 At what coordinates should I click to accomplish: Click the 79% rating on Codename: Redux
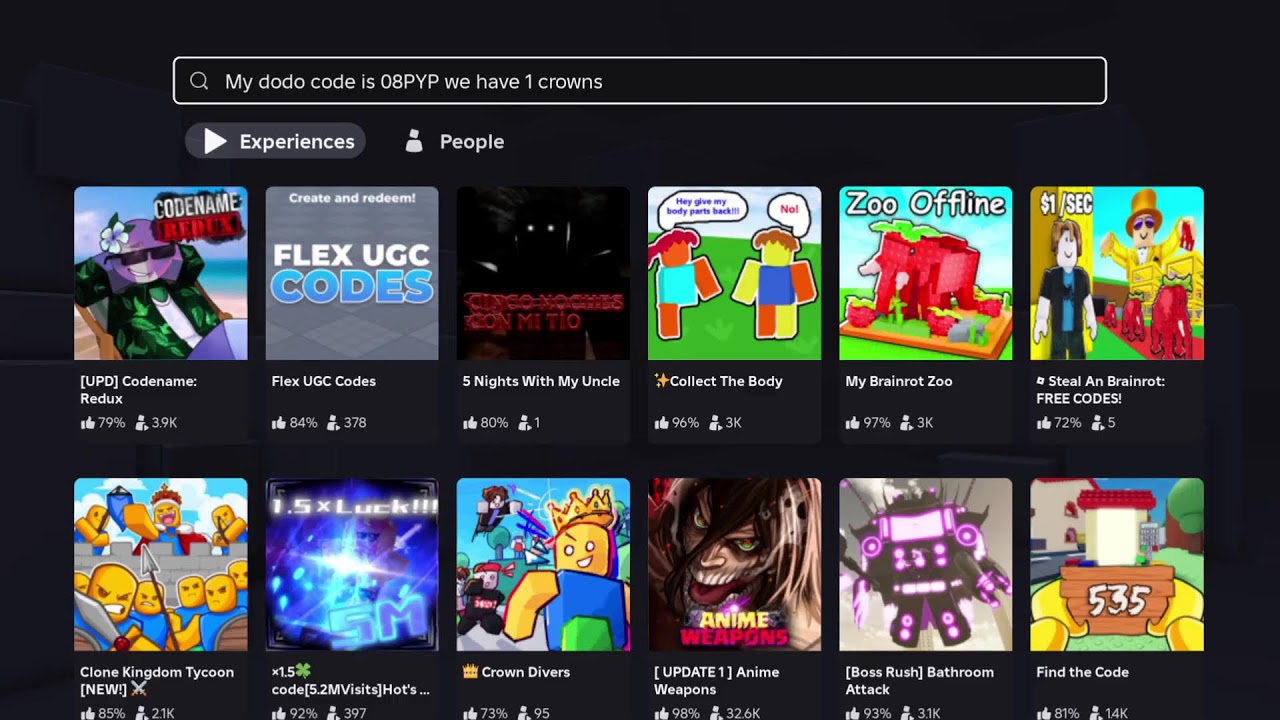tap(112, 423)
